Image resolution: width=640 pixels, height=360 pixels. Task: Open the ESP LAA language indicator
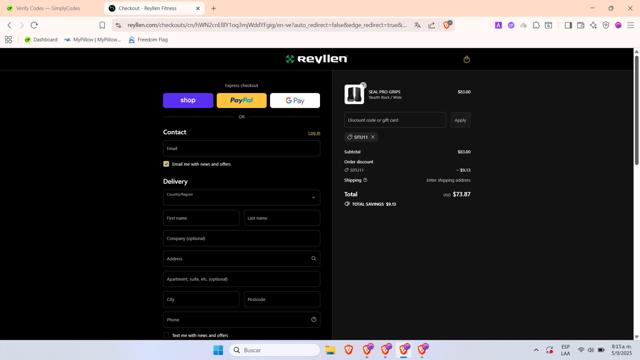pyautogui.click(x=565, y=350)
